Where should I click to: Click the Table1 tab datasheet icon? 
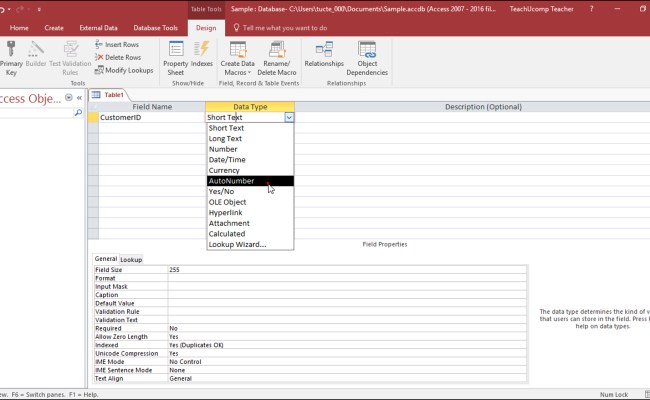(x=96, y=95)
